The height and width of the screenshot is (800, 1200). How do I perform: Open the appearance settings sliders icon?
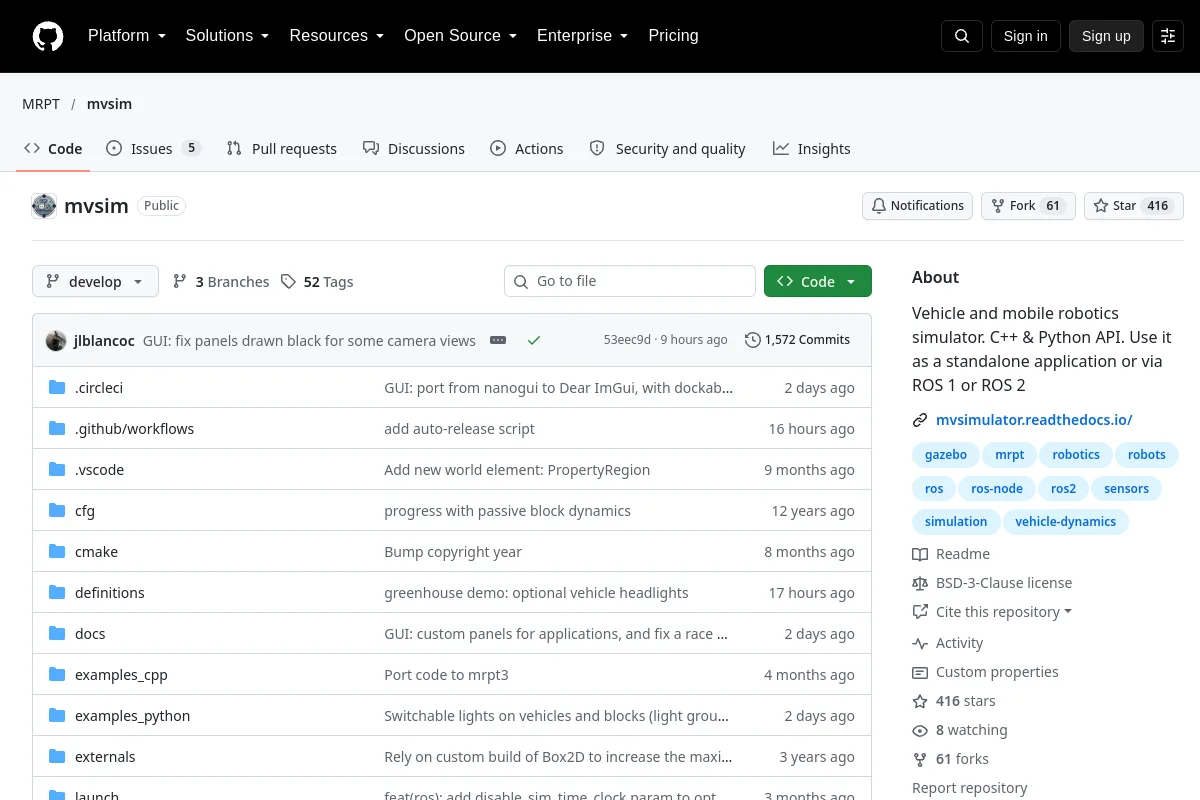tap(1168, 36)
